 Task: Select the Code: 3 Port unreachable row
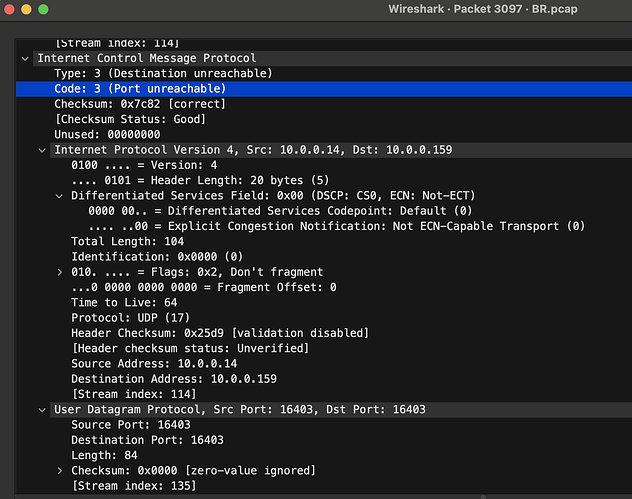coord(140,89)
